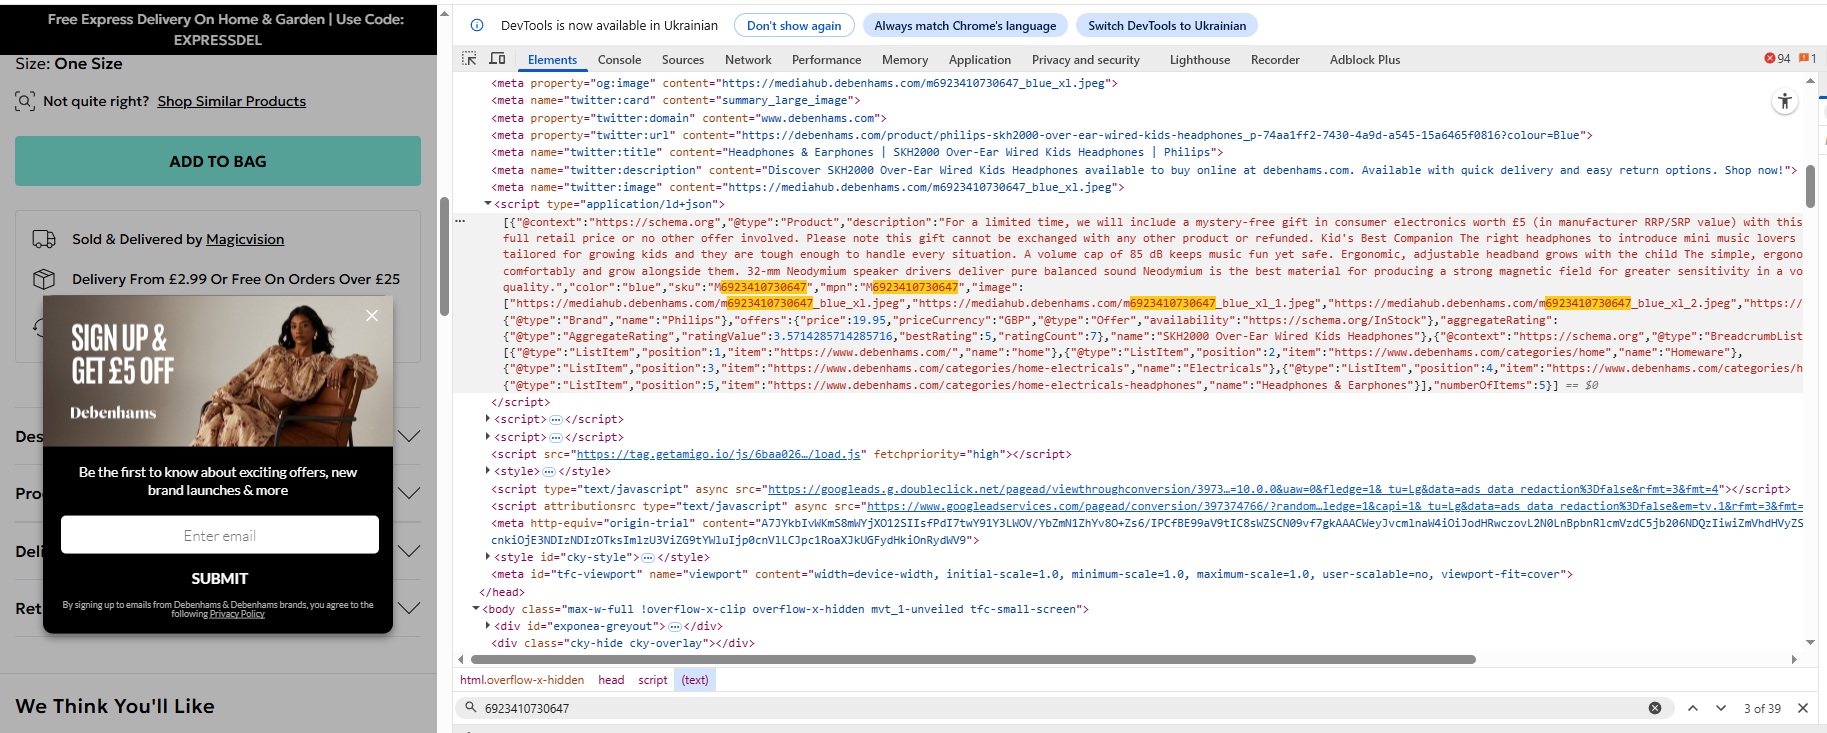Open the Performance tab
The width and height of the screenshot is (1827, 733).
point(826,60)
